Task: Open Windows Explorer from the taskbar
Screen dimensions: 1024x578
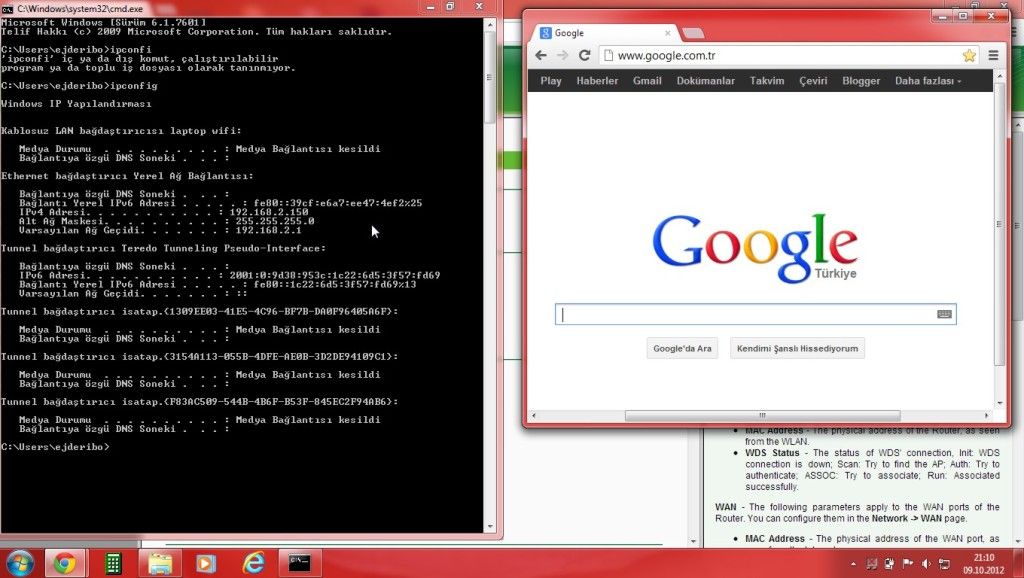Action: pos(159,563)
